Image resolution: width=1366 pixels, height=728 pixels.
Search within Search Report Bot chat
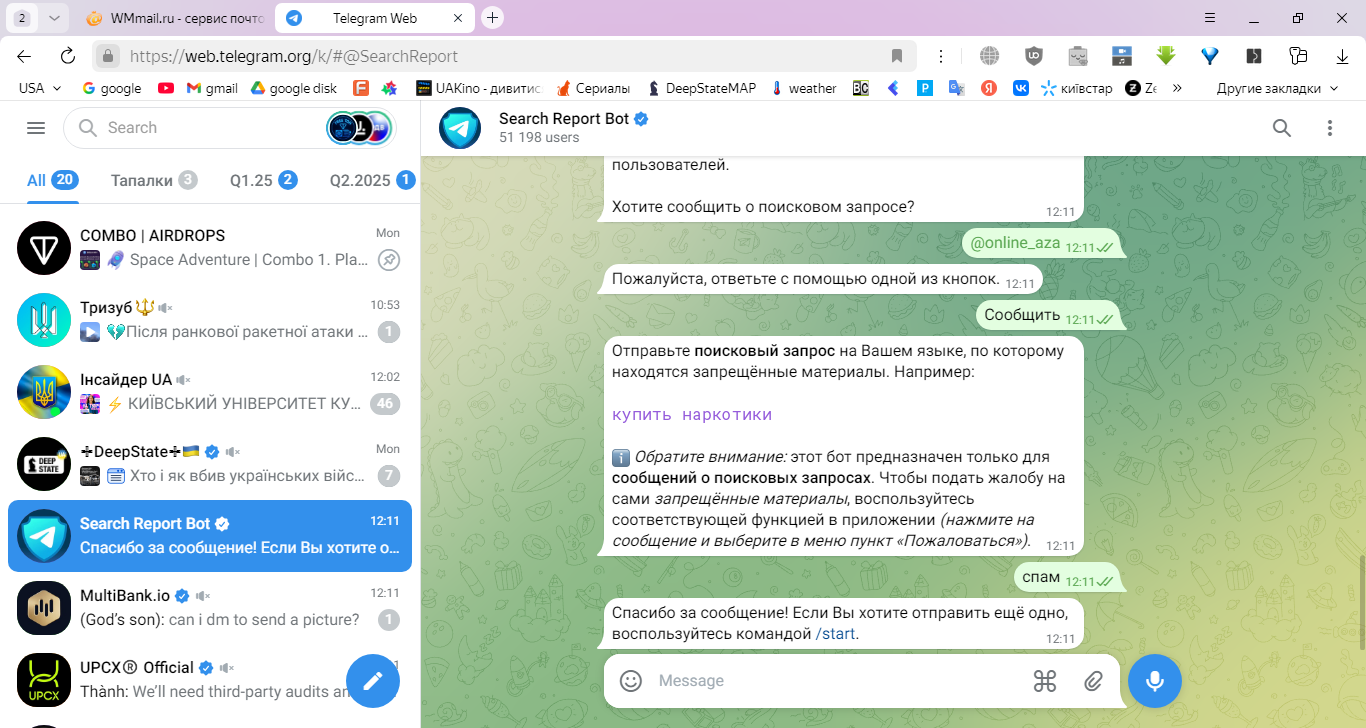point(1281,128)
